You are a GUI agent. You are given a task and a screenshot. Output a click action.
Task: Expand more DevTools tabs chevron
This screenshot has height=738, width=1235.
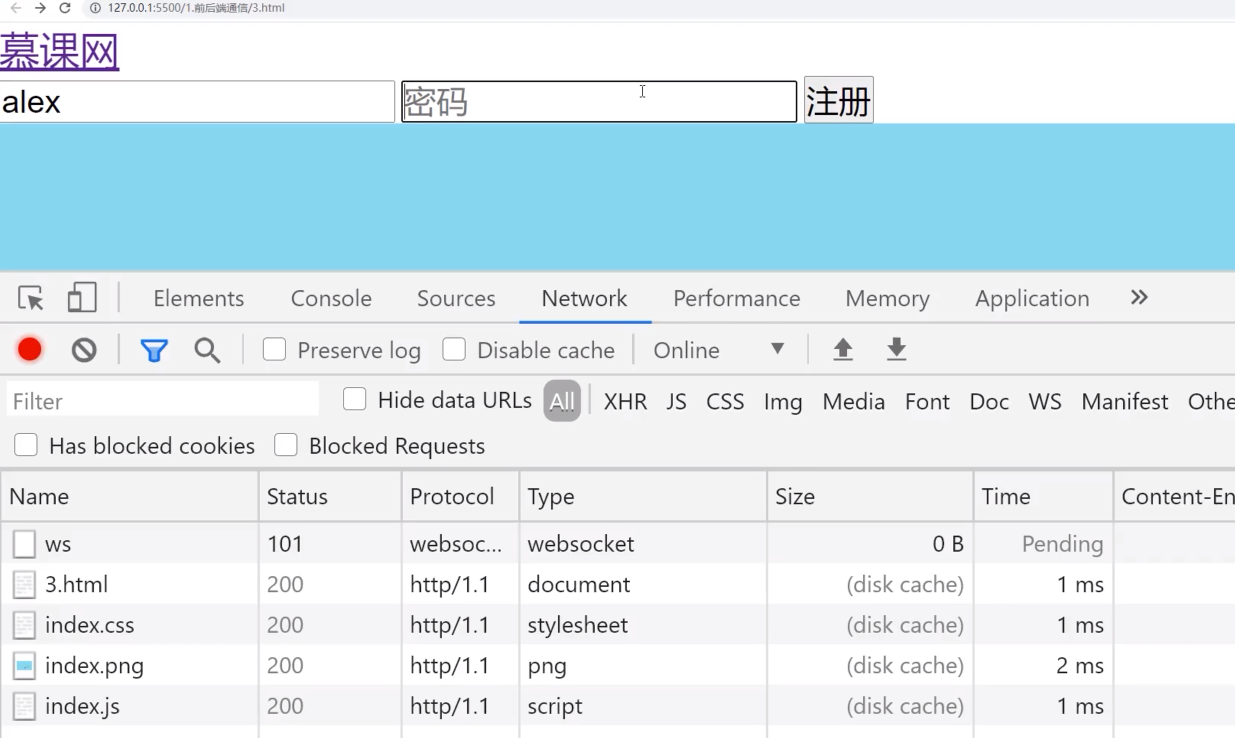[x=1139, y=297]
